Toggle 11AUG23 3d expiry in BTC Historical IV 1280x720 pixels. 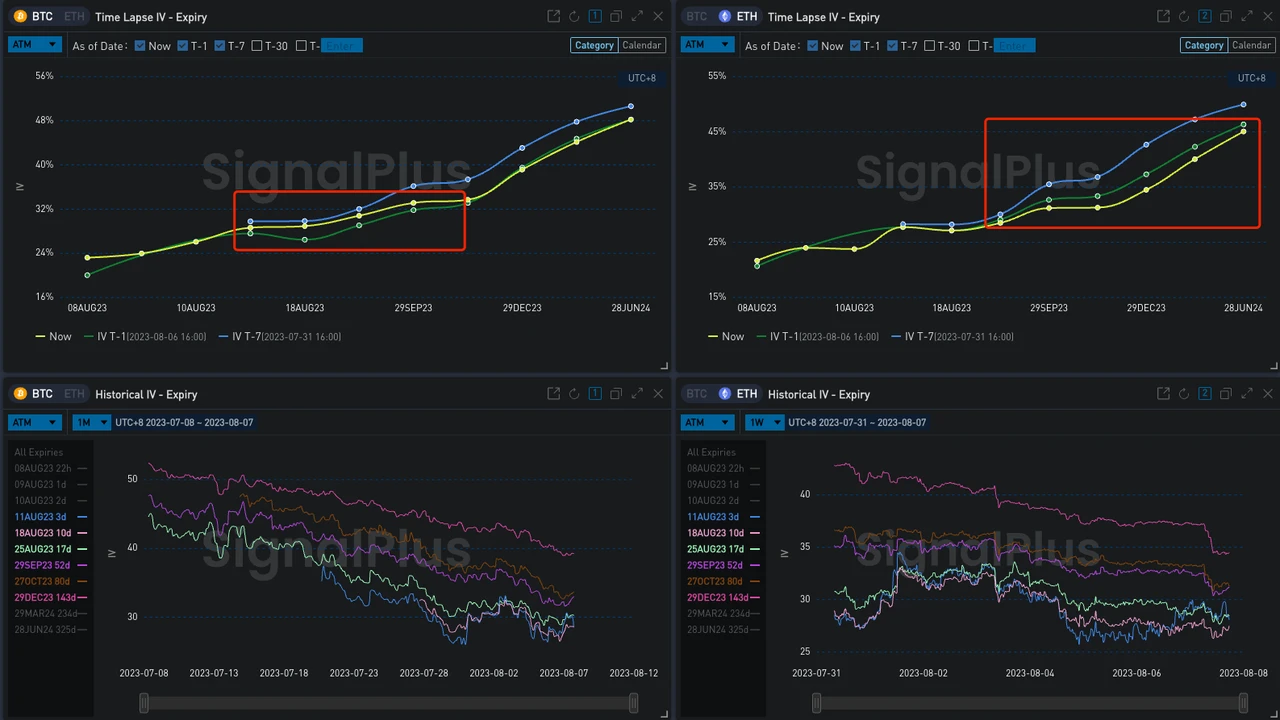(51, 517)
